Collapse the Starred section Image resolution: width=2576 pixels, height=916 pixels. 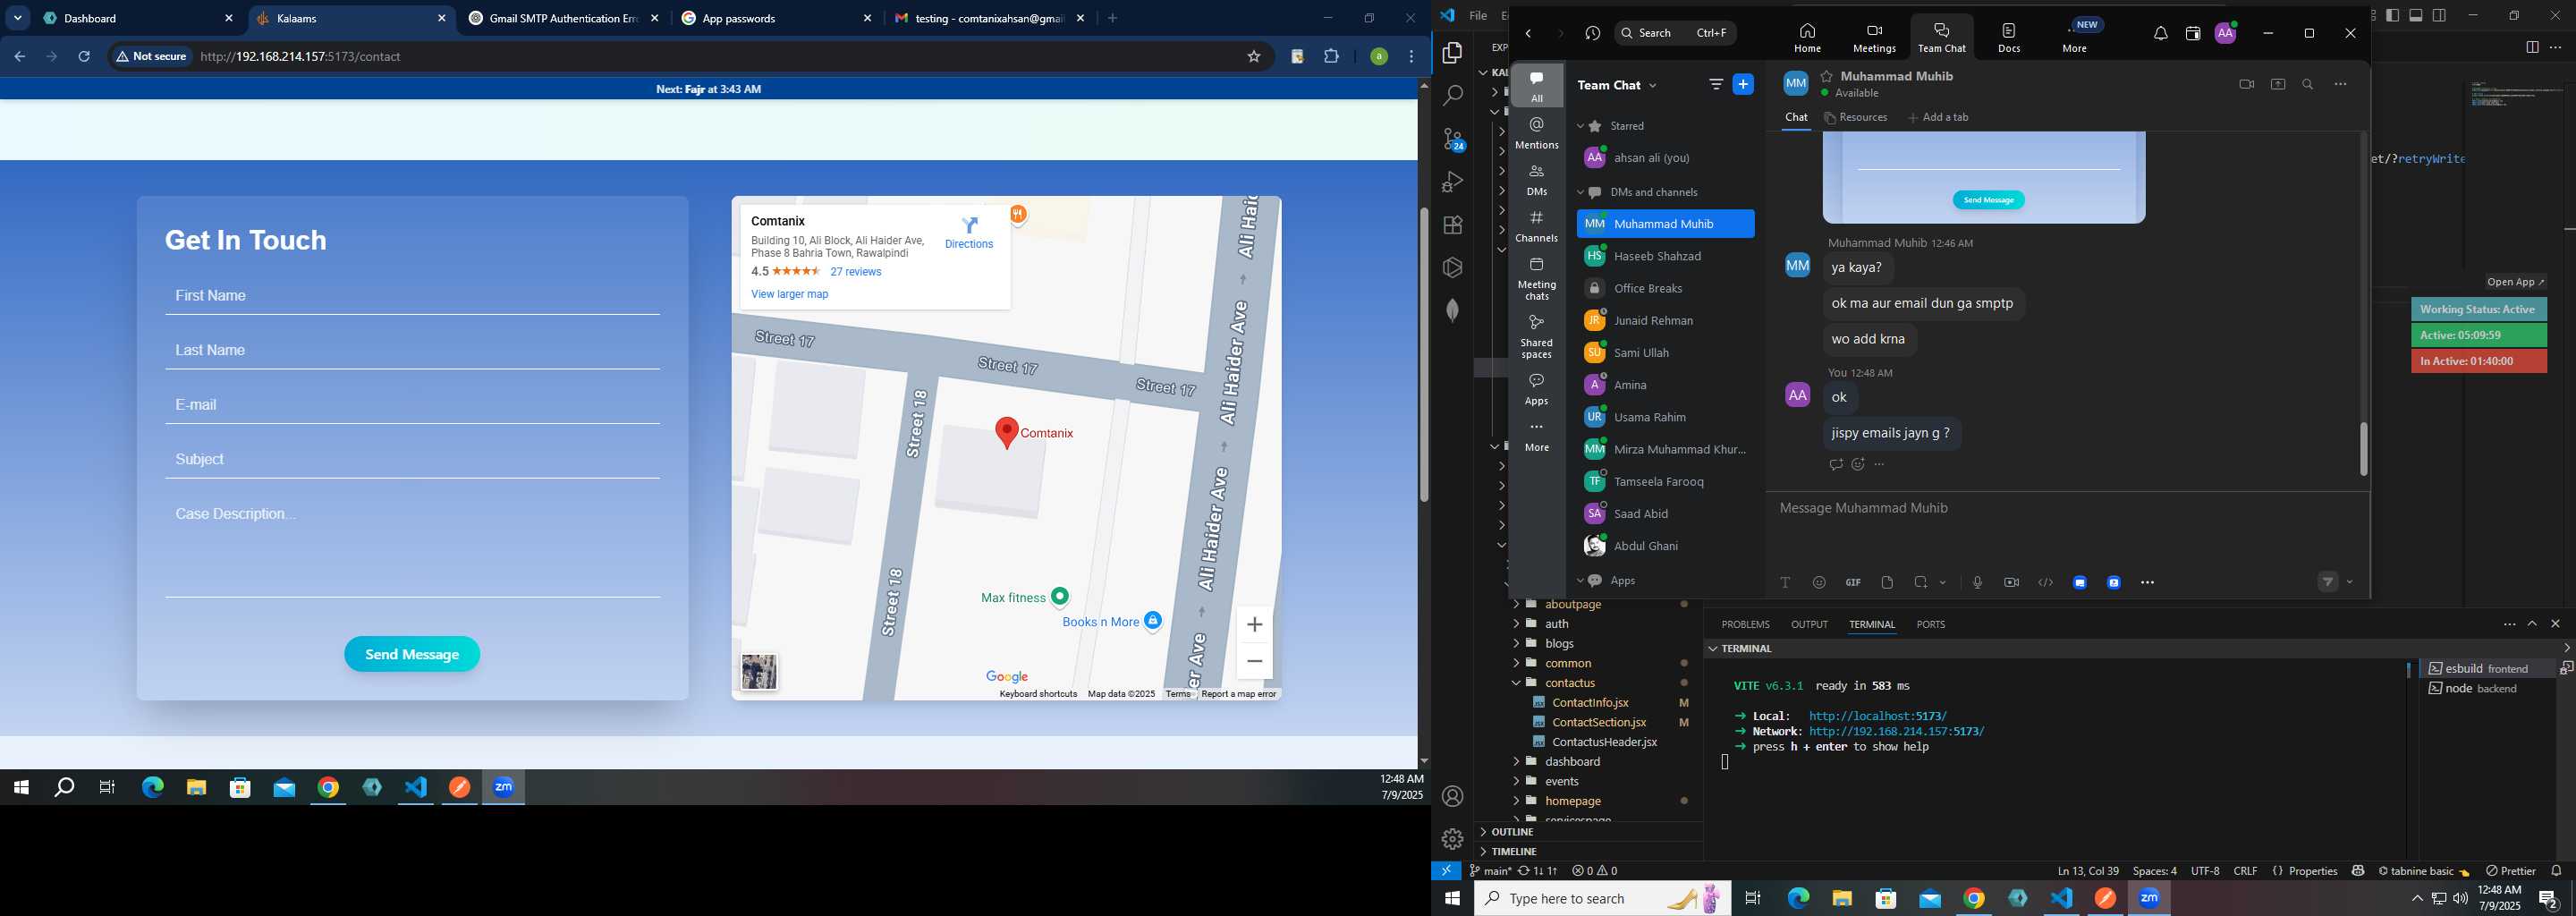click(x=1581, y=126)
